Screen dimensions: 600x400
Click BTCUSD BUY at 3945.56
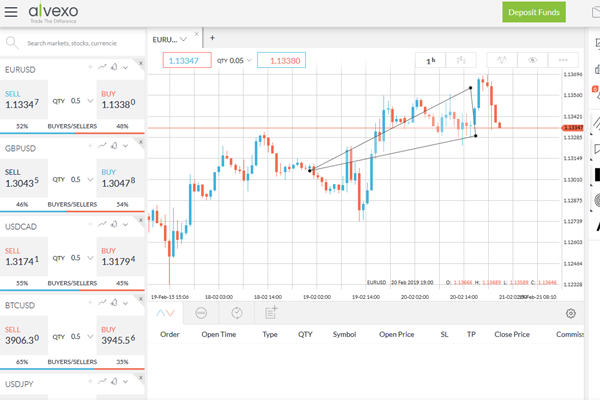120,335
